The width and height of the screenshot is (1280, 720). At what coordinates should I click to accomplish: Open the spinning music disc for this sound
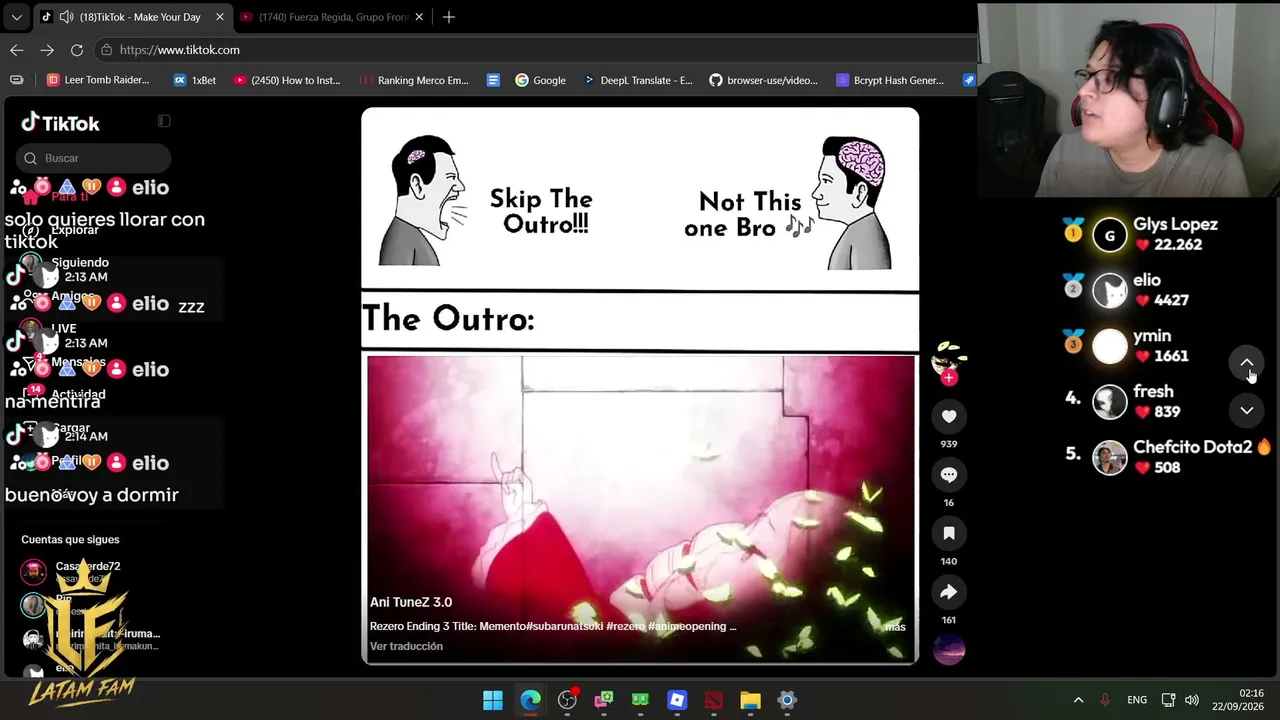pyautogui.click(x=949, y=650)
